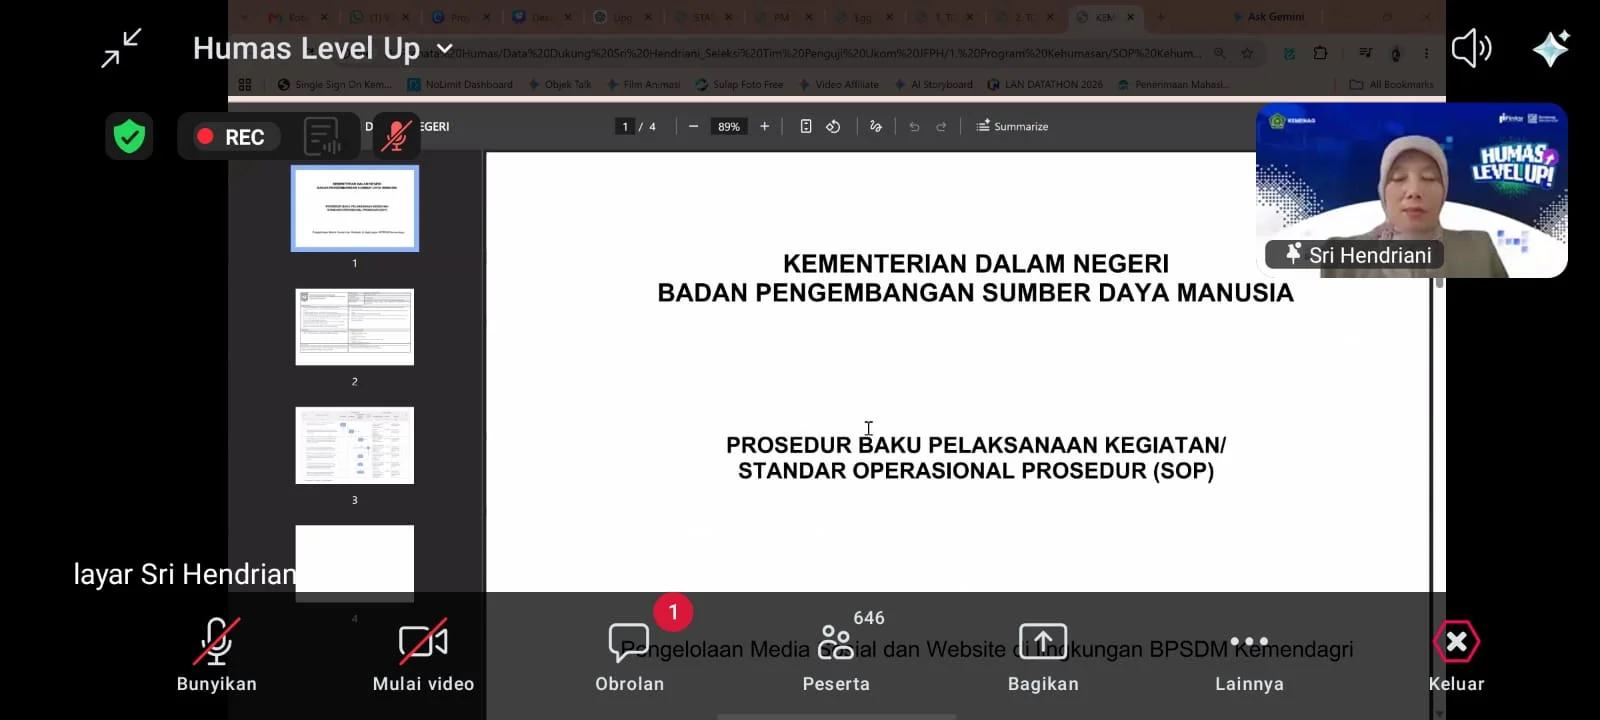
Task: Open the Sulap Foto Free bookmark
Action: (x=740, y=85)
